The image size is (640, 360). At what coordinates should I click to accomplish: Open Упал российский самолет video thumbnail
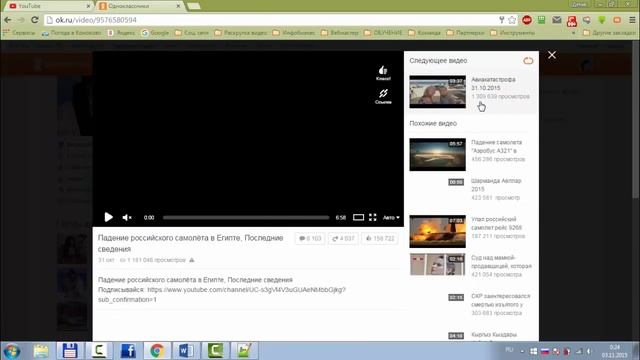[438, 231]
